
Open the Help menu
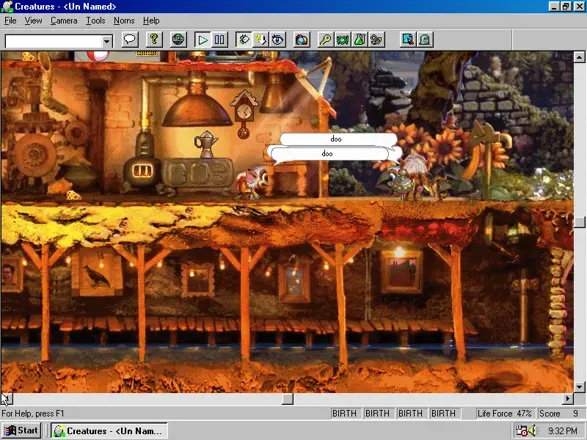[x=151, y=21]
